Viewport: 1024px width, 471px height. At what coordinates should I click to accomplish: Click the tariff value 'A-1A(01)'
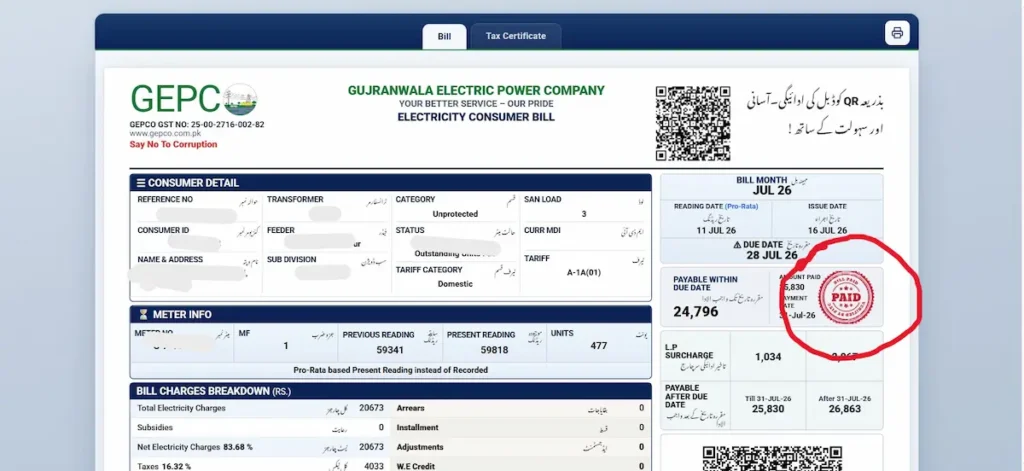click(x=584, y=273)
